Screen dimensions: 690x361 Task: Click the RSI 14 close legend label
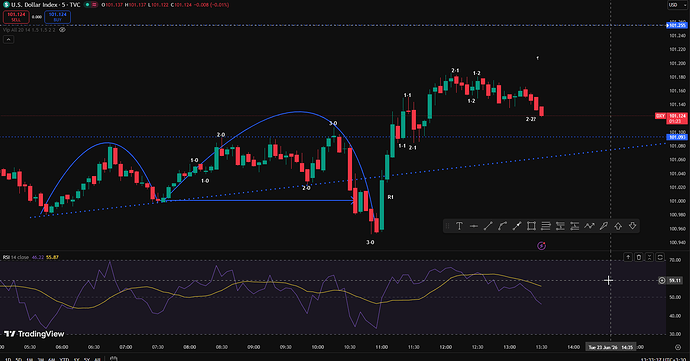pyautogui.click(x=16, y=257)
